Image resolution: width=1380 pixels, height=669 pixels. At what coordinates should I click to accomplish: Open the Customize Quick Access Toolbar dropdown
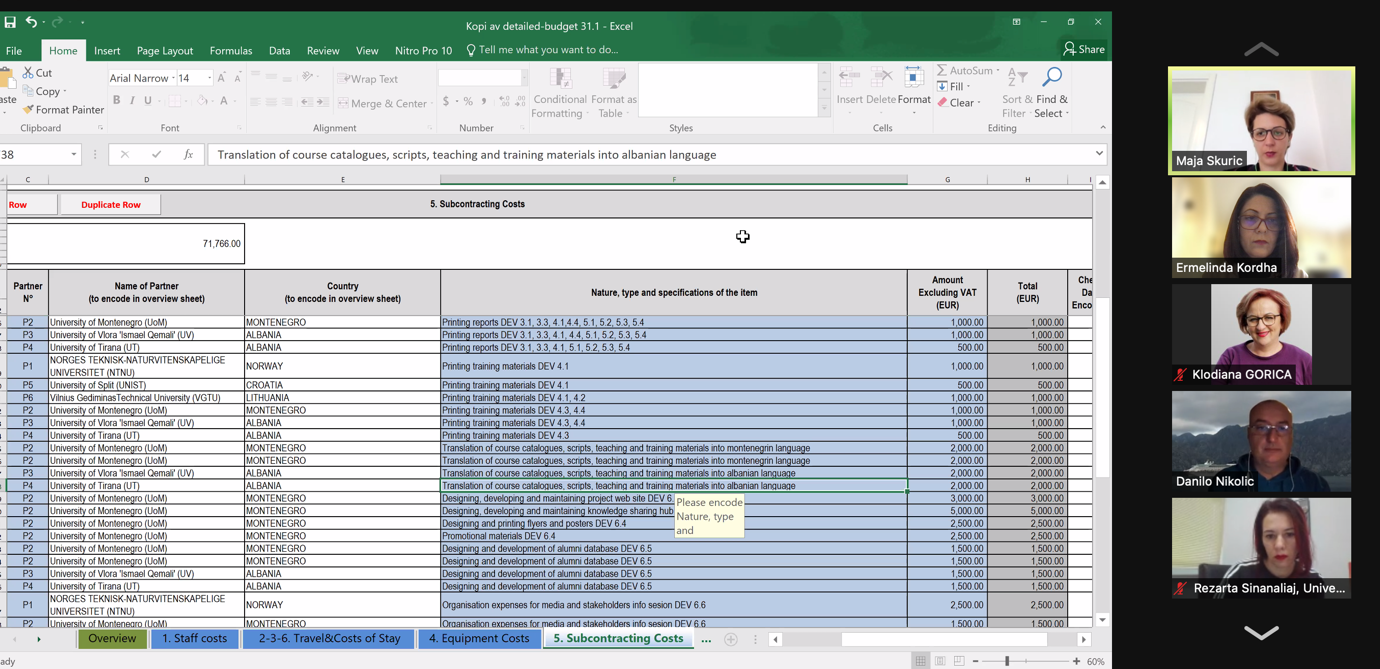(82, 22)
